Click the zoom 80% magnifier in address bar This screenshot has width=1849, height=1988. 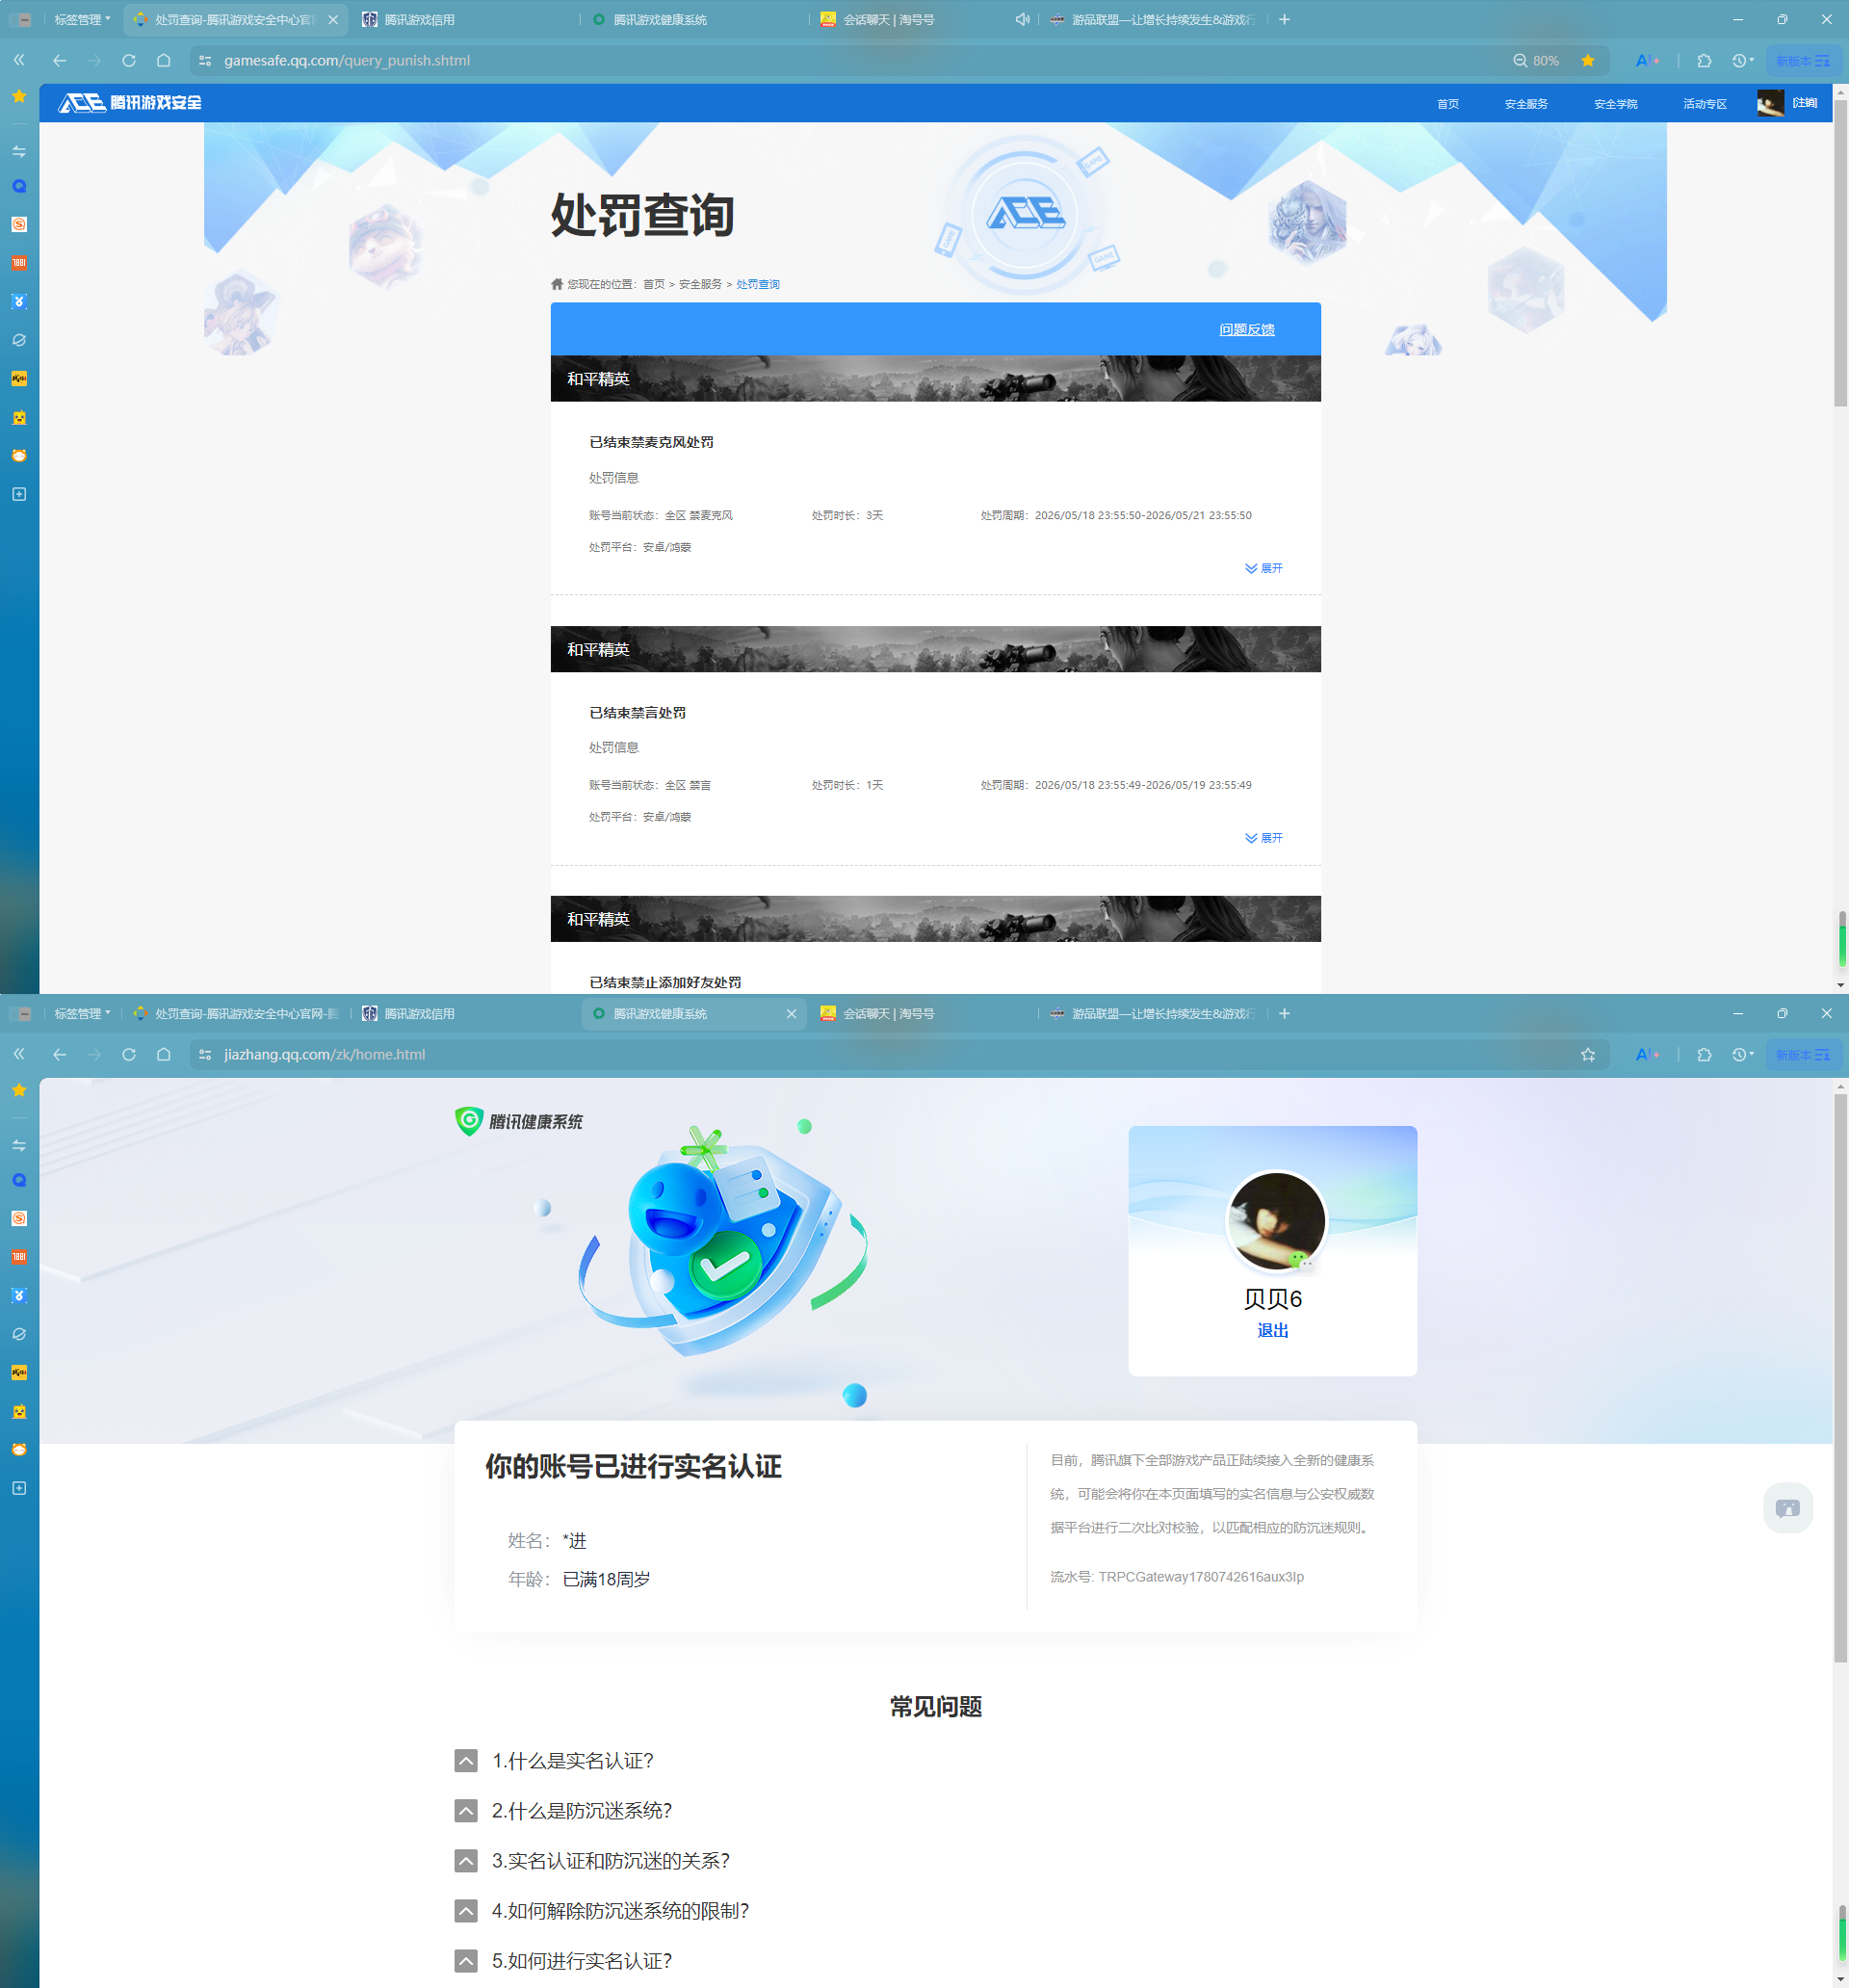(x=1520, y=61)
